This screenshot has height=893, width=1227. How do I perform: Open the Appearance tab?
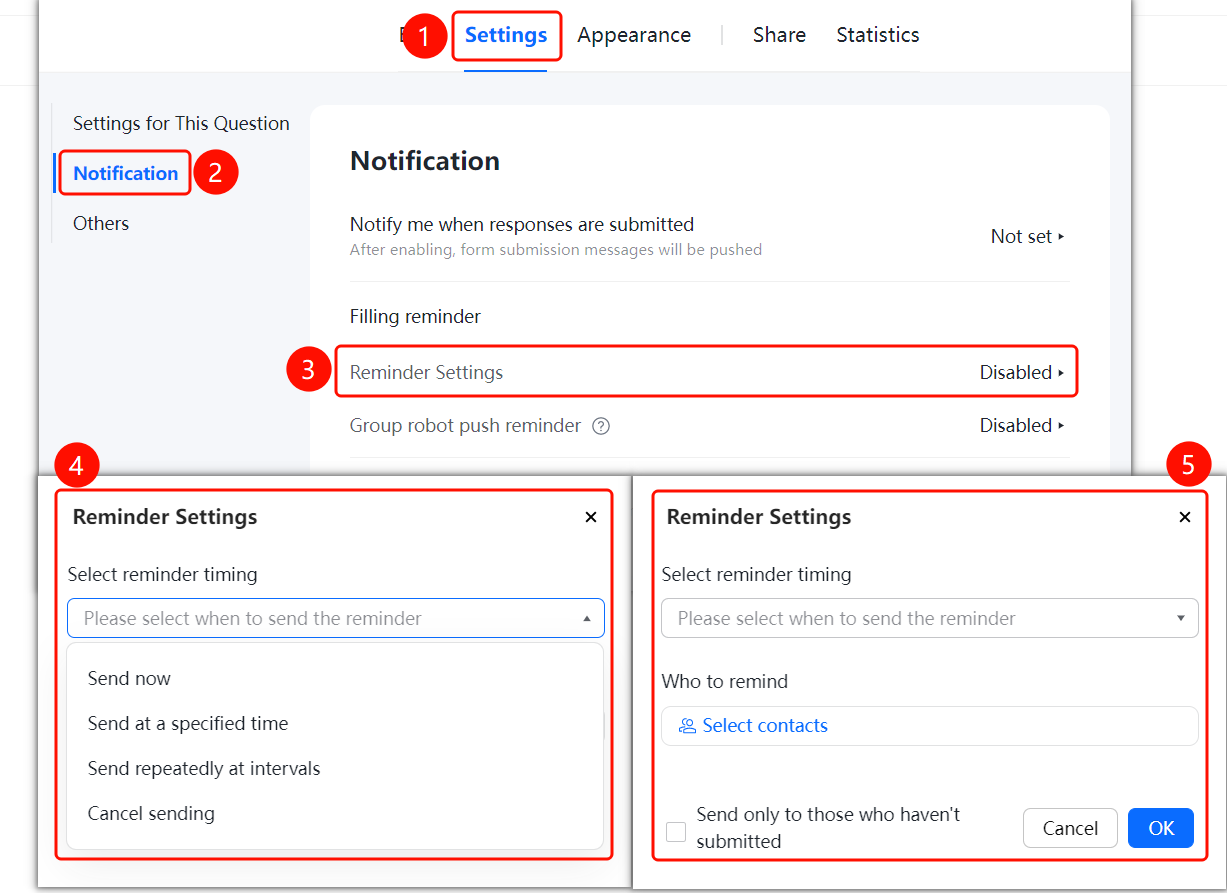[634, 35]
